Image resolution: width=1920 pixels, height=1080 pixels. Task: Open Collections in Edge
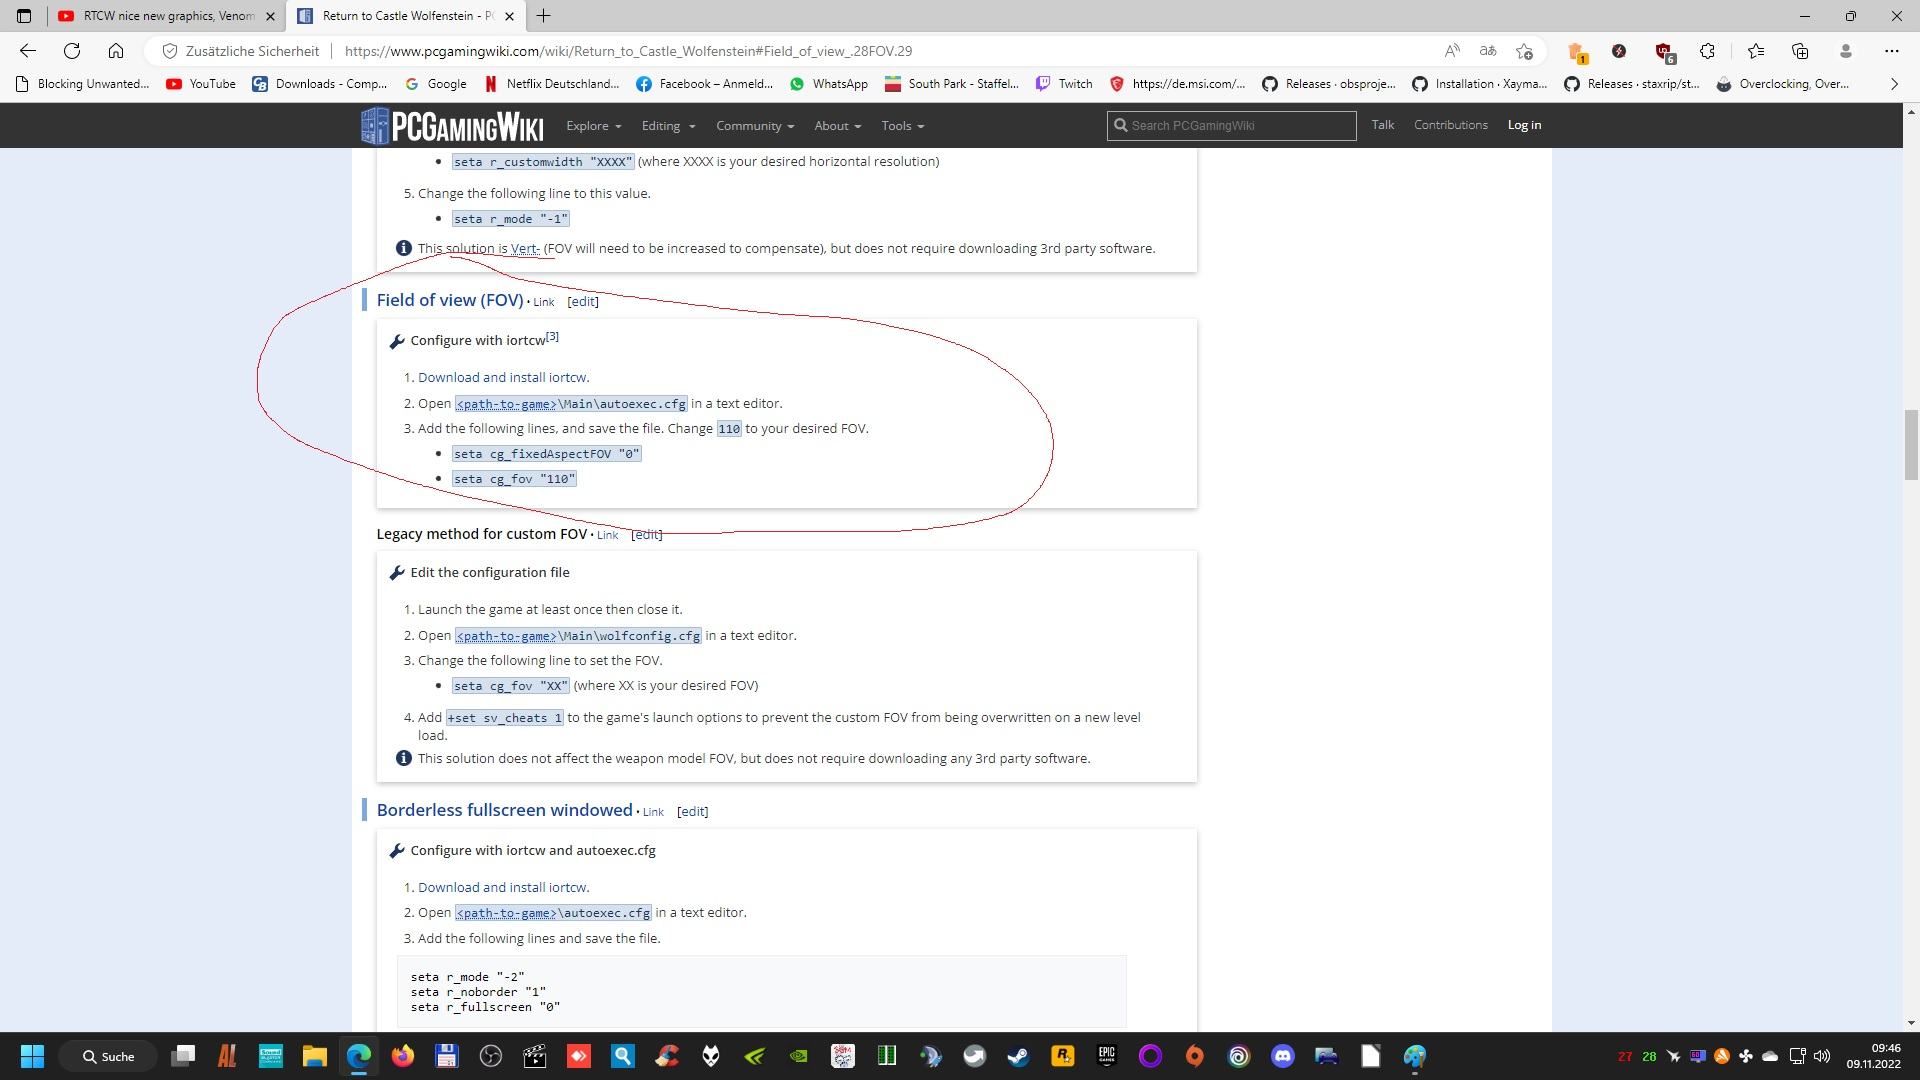click(x=1800, y=51)
